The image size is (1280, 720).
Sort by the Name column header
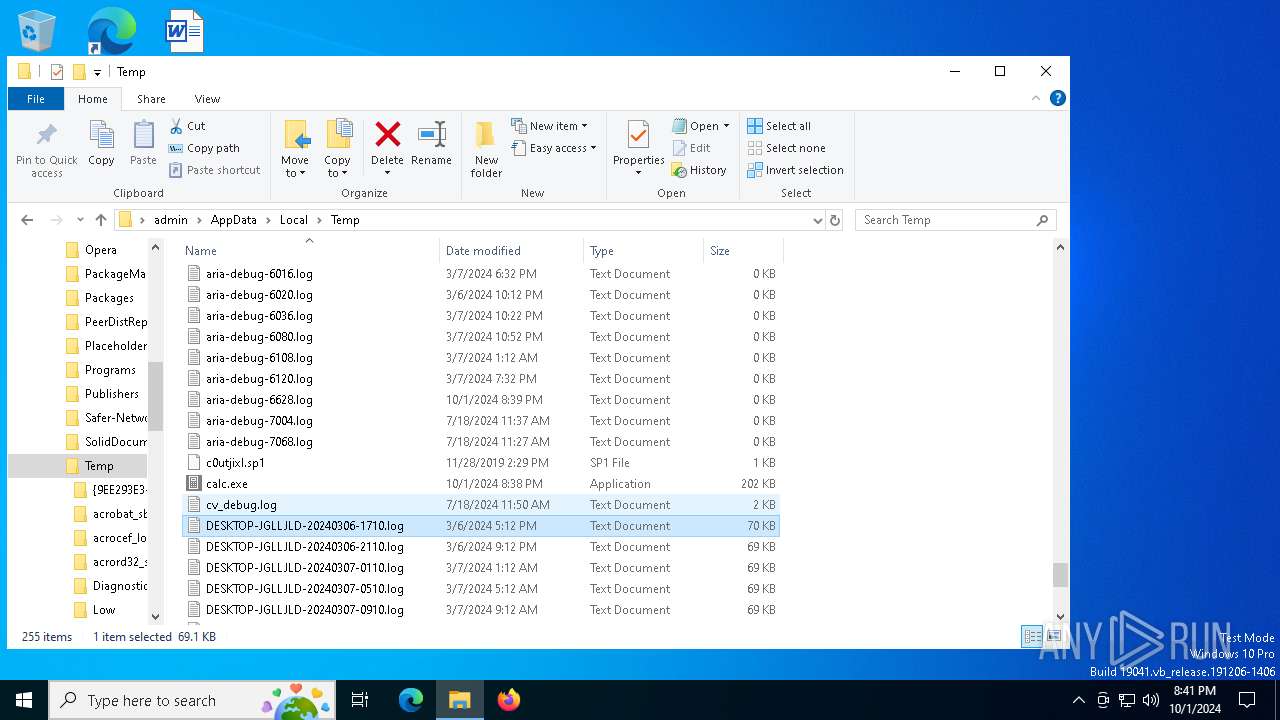tap(310, 251)
